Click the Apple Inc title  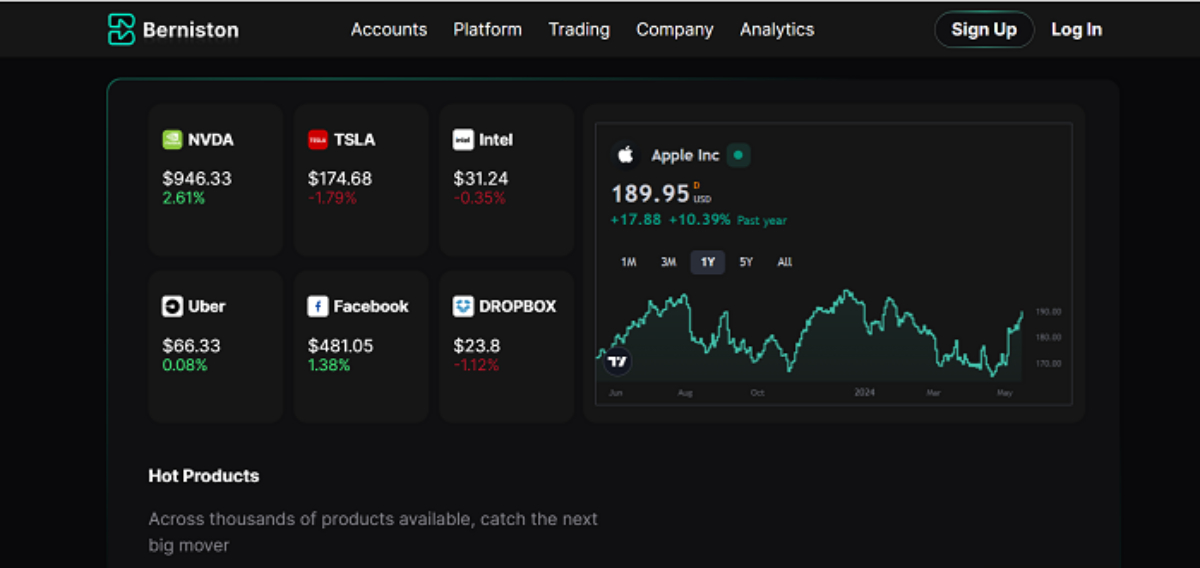(685, 155)
